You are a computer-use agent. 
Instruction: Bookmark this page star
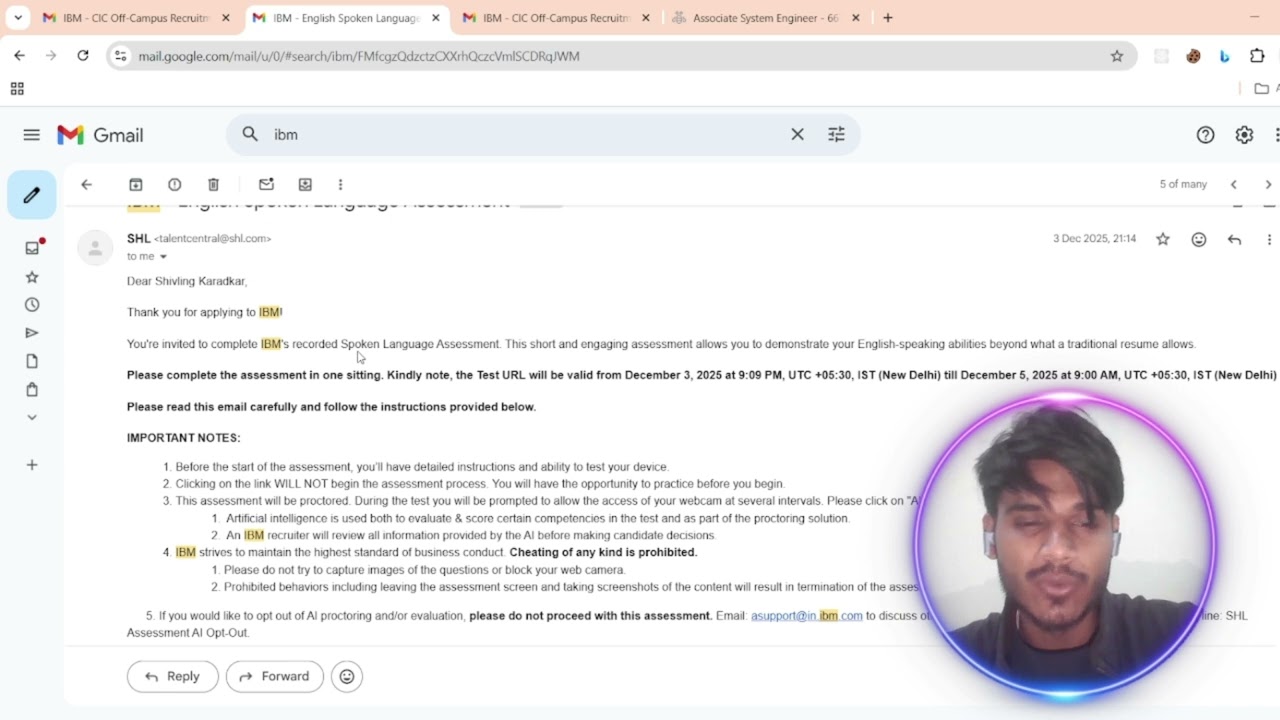pos(1117,56)
